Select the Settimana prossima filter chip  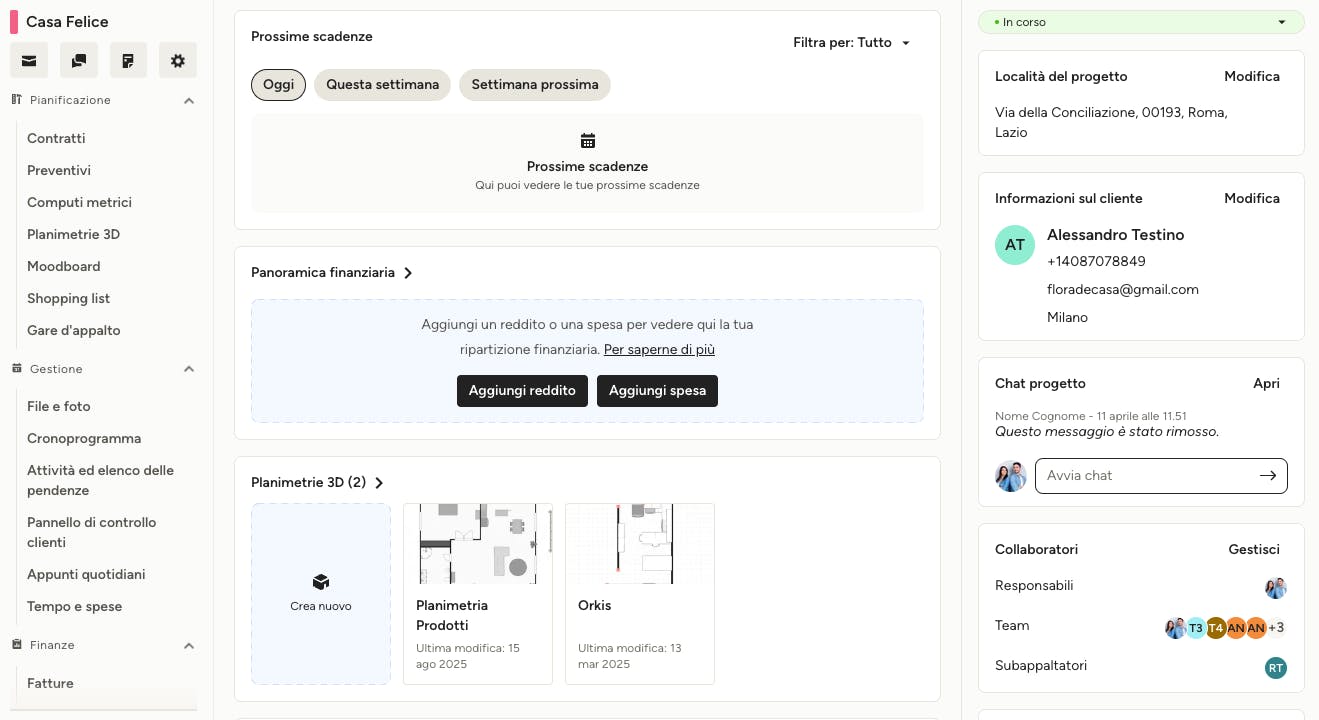click(x=535, y=85)
